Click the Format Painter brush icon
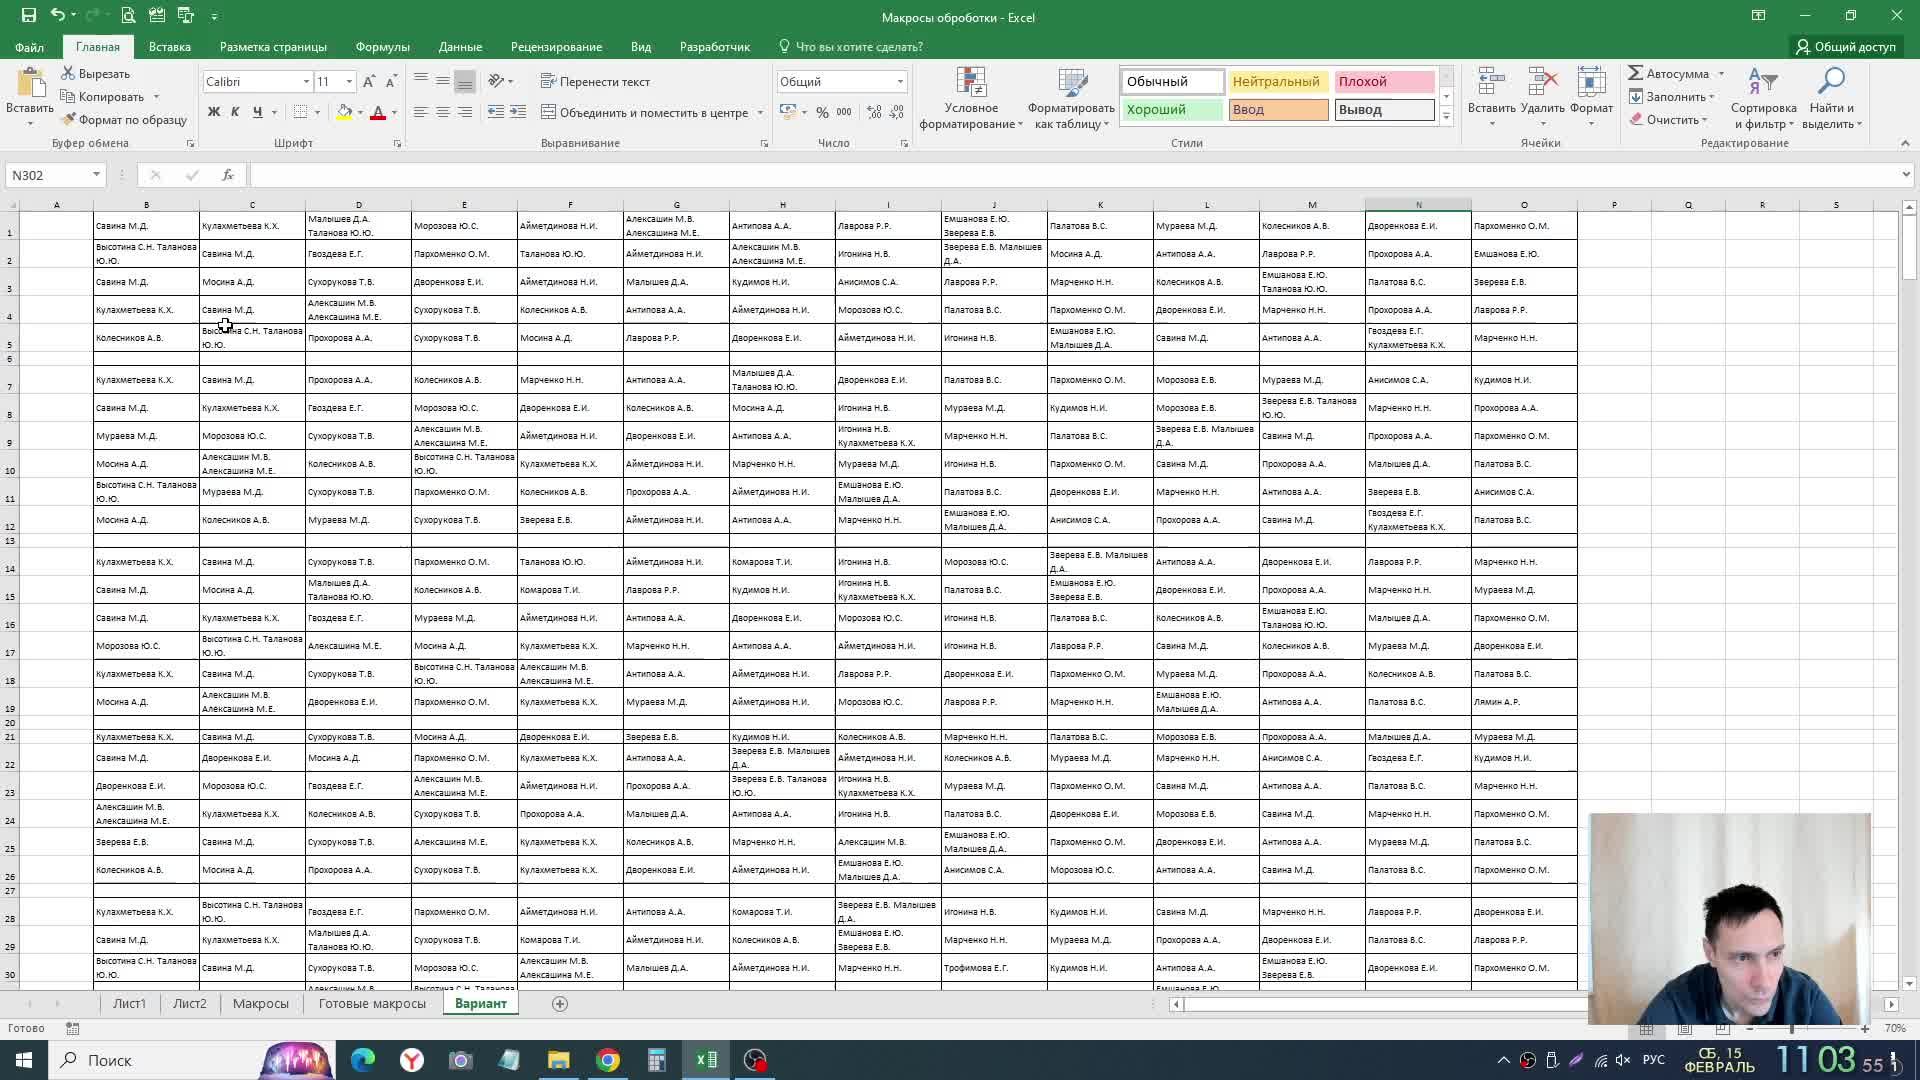The image size is (1920, 1080). pos(69,120)
